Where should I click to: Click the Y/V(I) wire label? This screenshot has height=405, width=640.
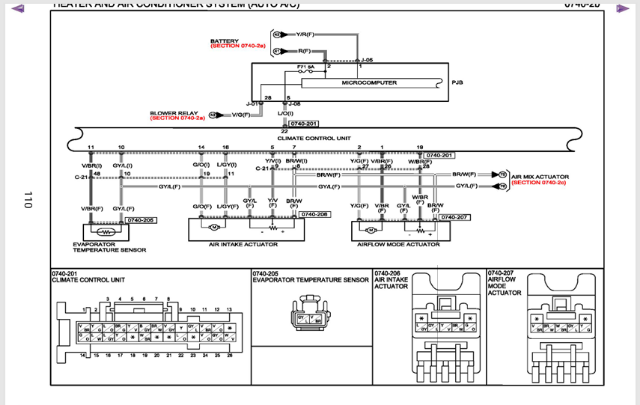click(273, 161)
